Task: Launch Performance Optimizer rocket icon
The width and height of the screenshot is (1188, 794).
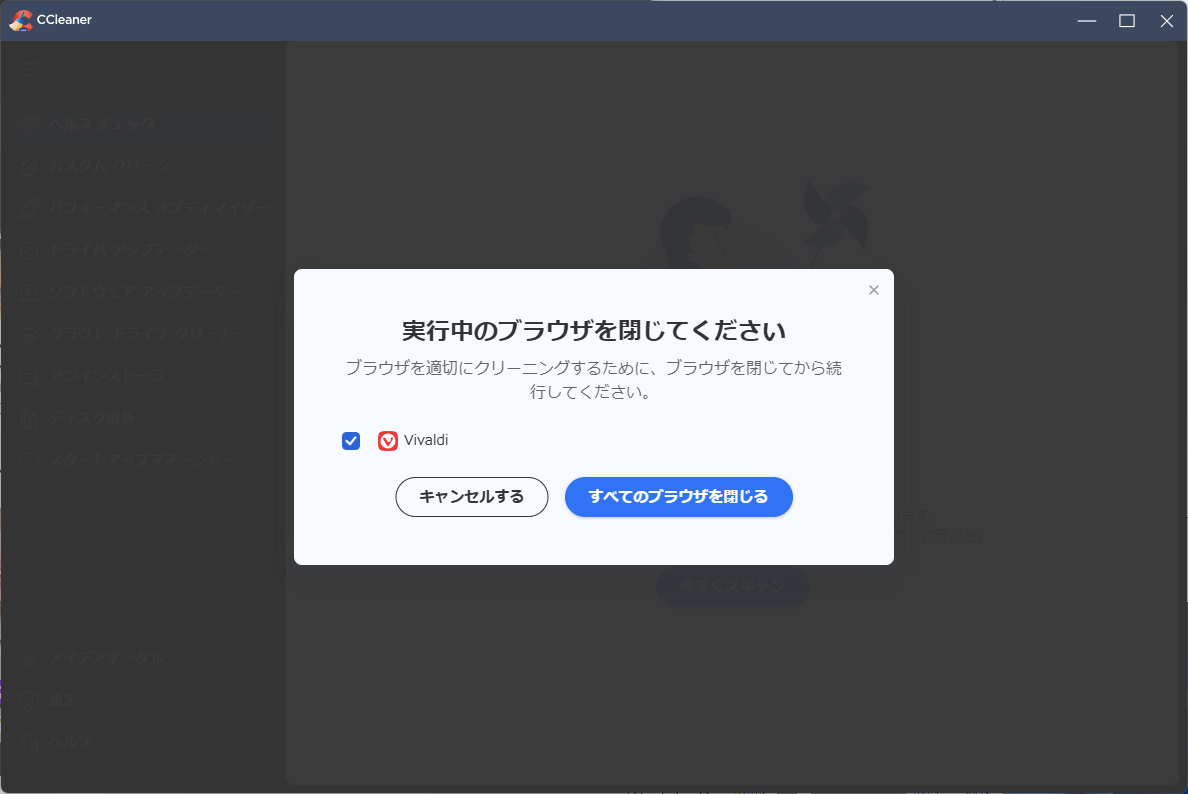Action: [x=28, y=208]
